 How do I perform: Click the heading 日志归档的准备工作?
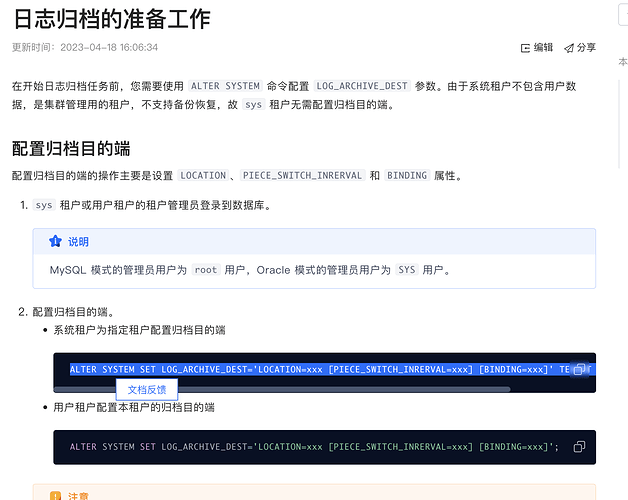coord(112,19)
